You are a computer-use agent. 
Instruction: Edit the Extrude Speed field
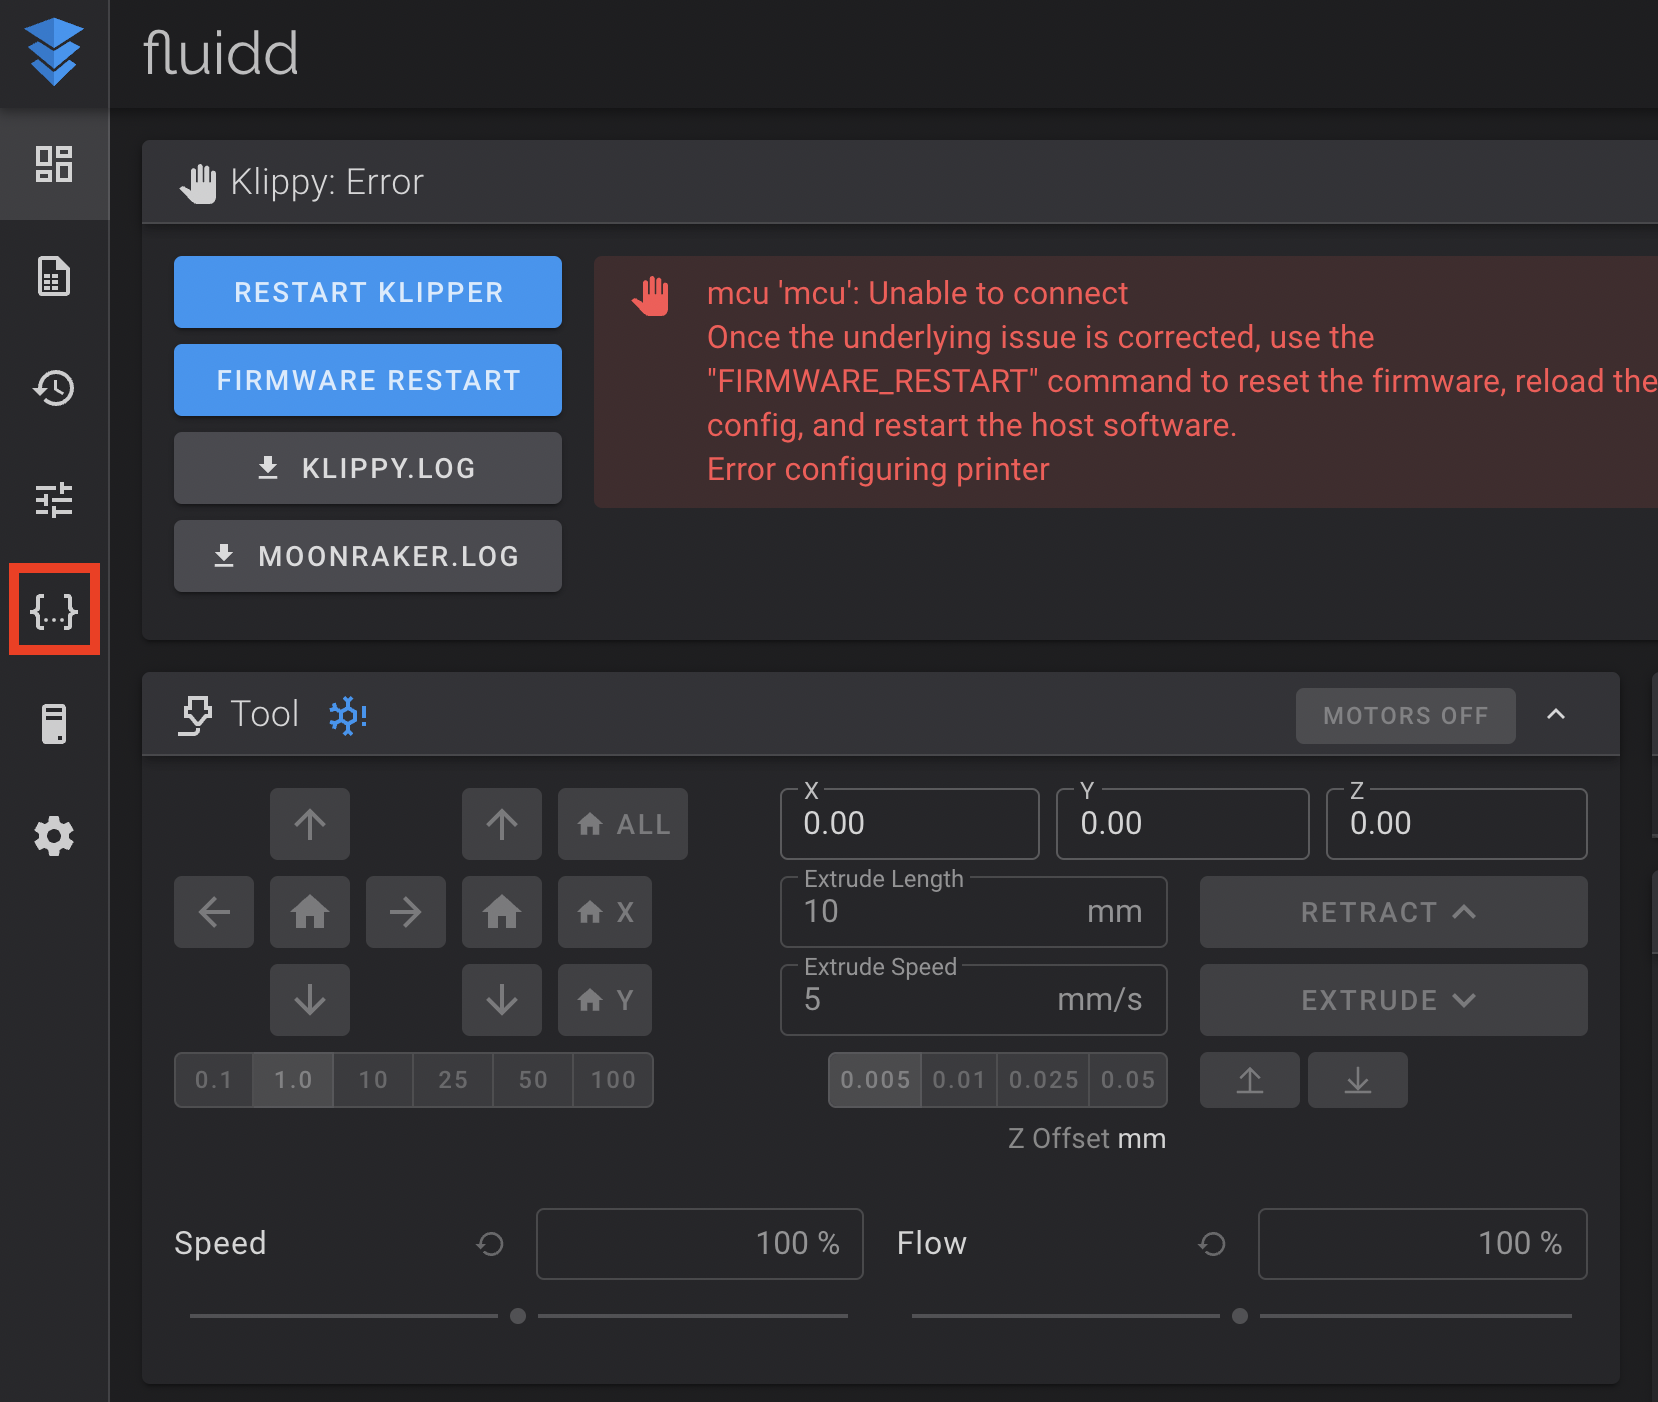974,1000
